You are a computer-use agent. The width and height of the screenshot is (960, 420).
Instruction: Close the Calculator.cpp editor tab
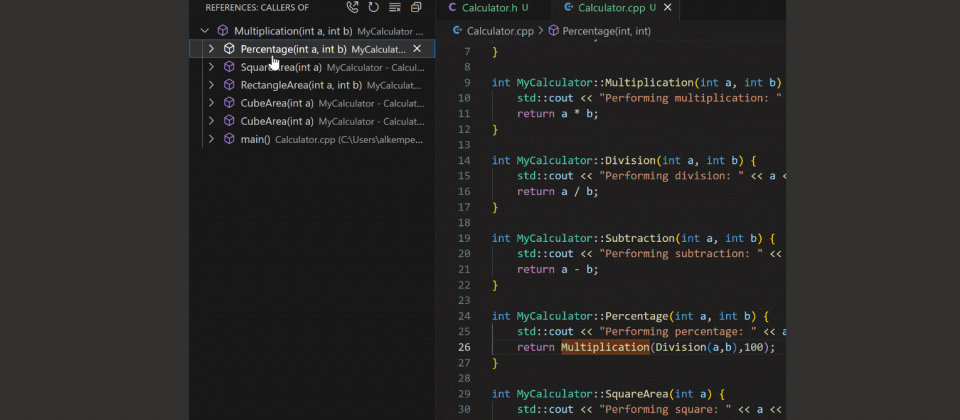point(667,8)
